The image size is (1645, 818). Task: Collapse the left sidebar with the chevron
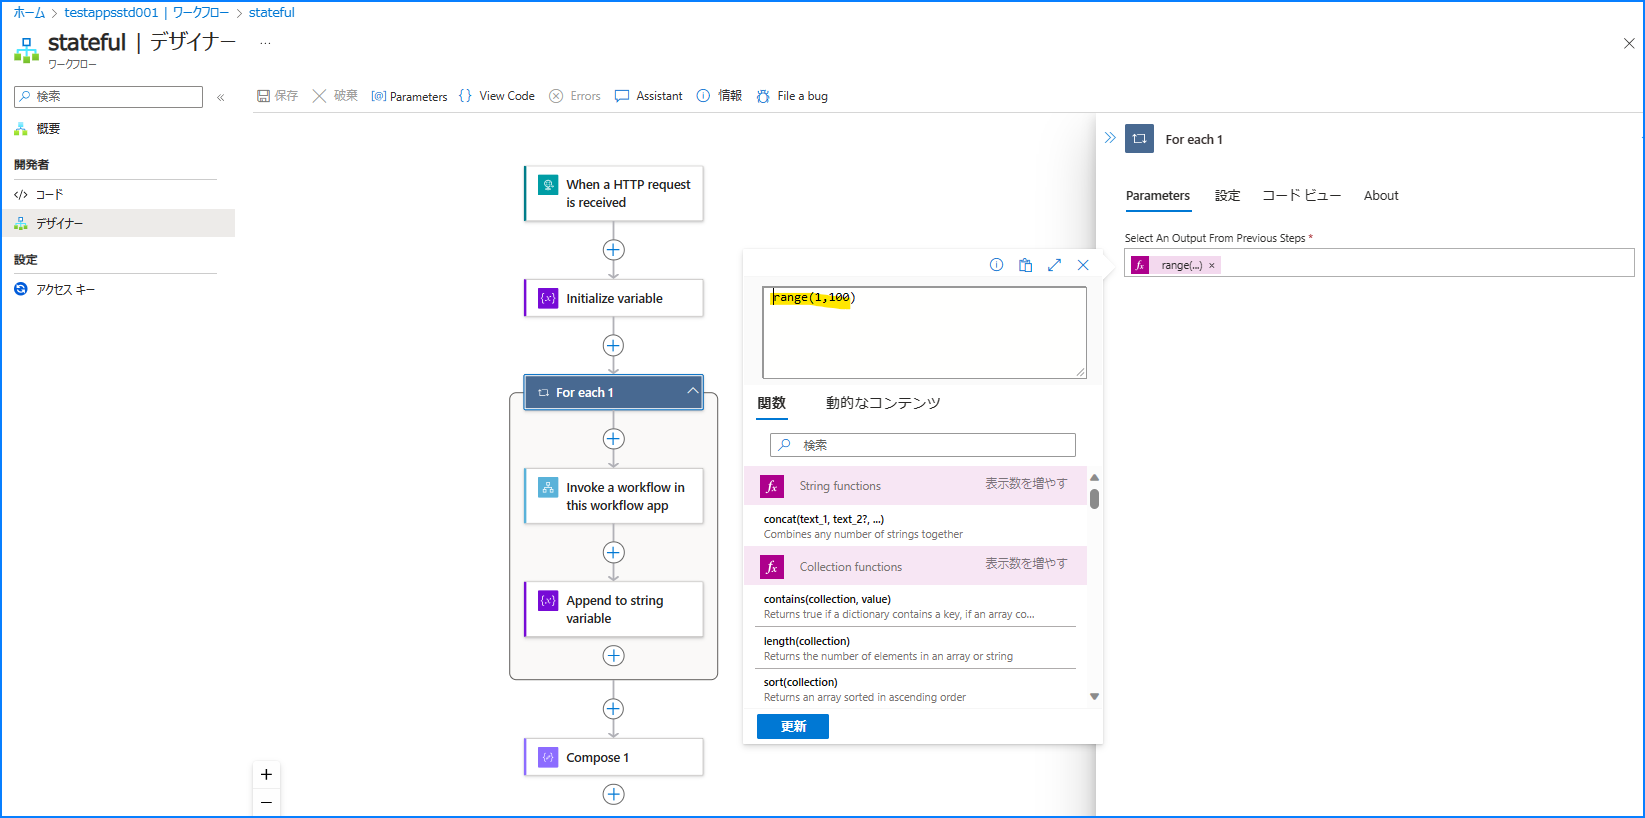(221, 97)
